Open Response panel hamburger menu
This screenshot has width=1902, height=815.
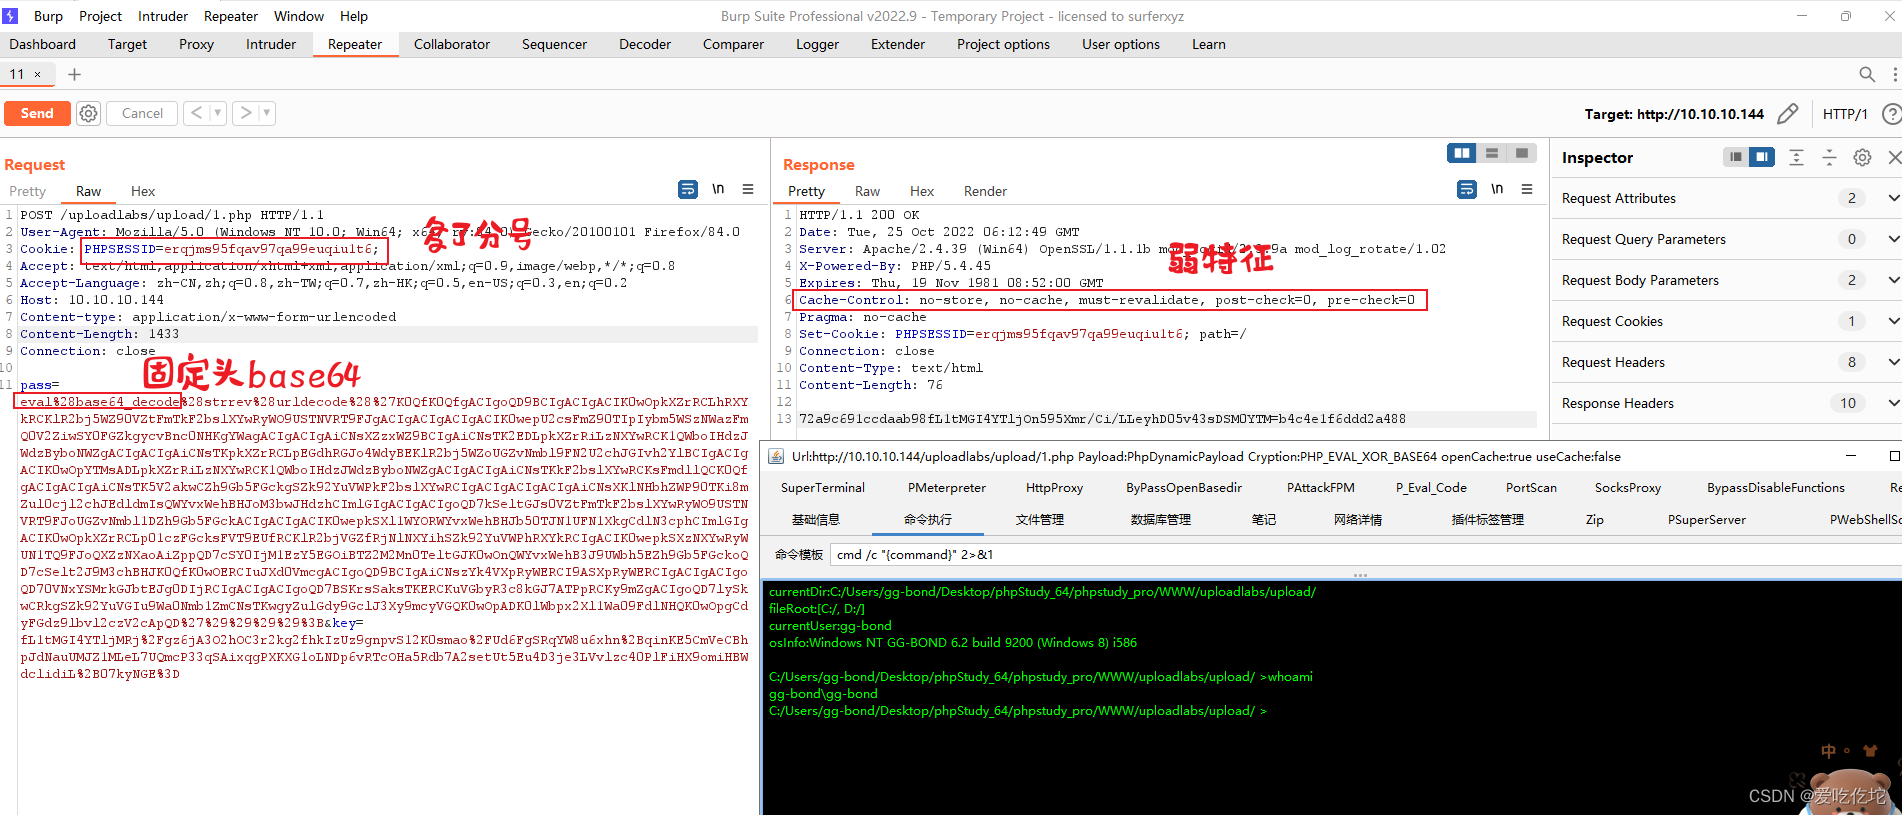pos(1526,189)
